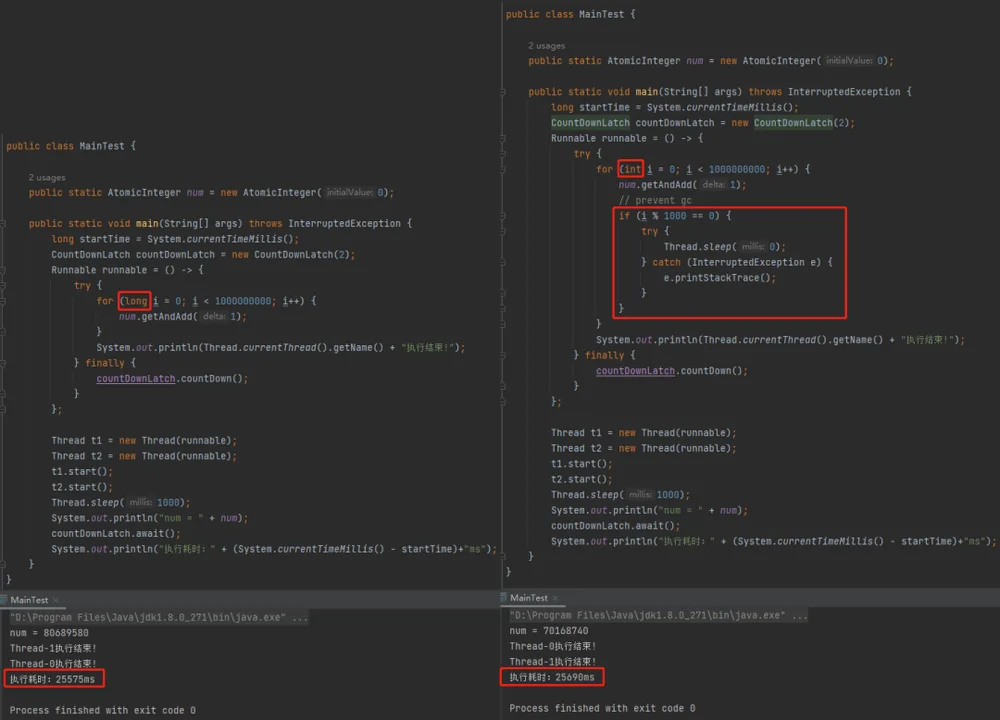The height and width of the screenshot is (720, 1000).
Task: Click public class MainTest in right editor
Action: click(x=565, y=14)
